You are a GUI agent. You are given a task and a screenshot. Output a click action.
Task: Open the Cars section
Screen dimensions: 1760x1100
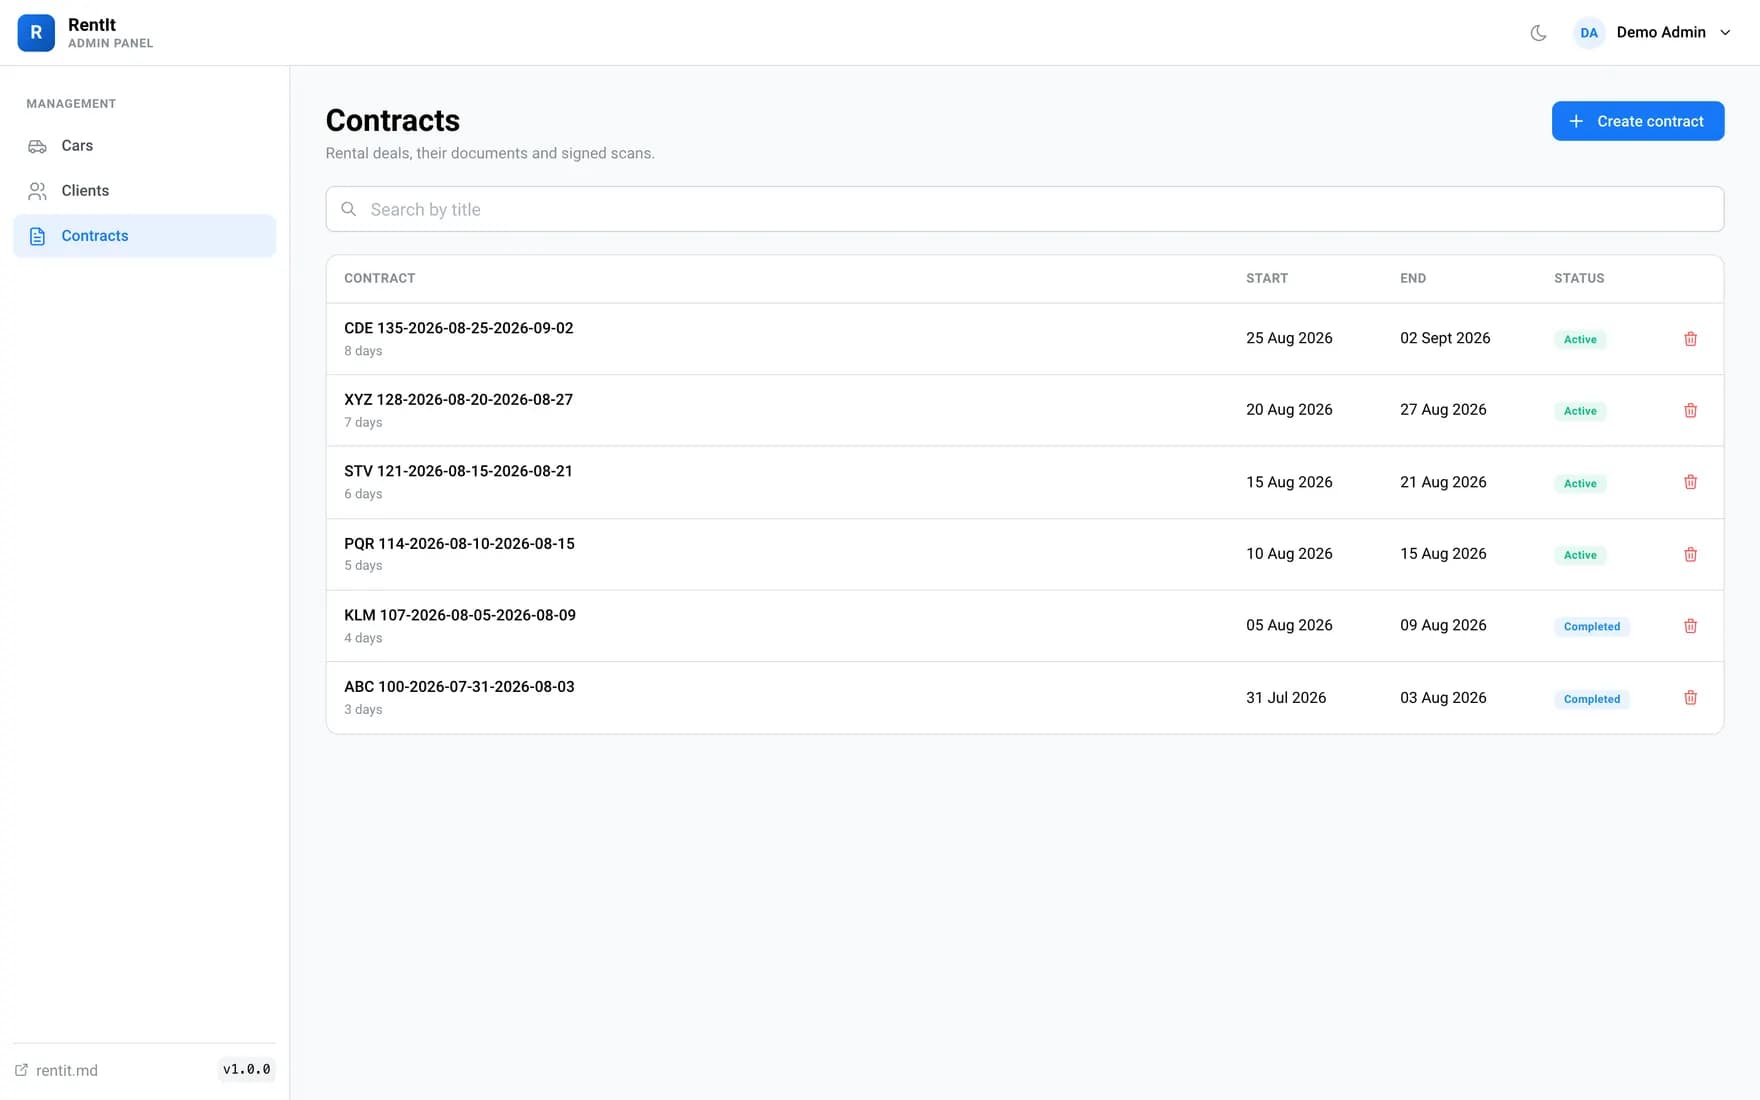coord(144,146)
